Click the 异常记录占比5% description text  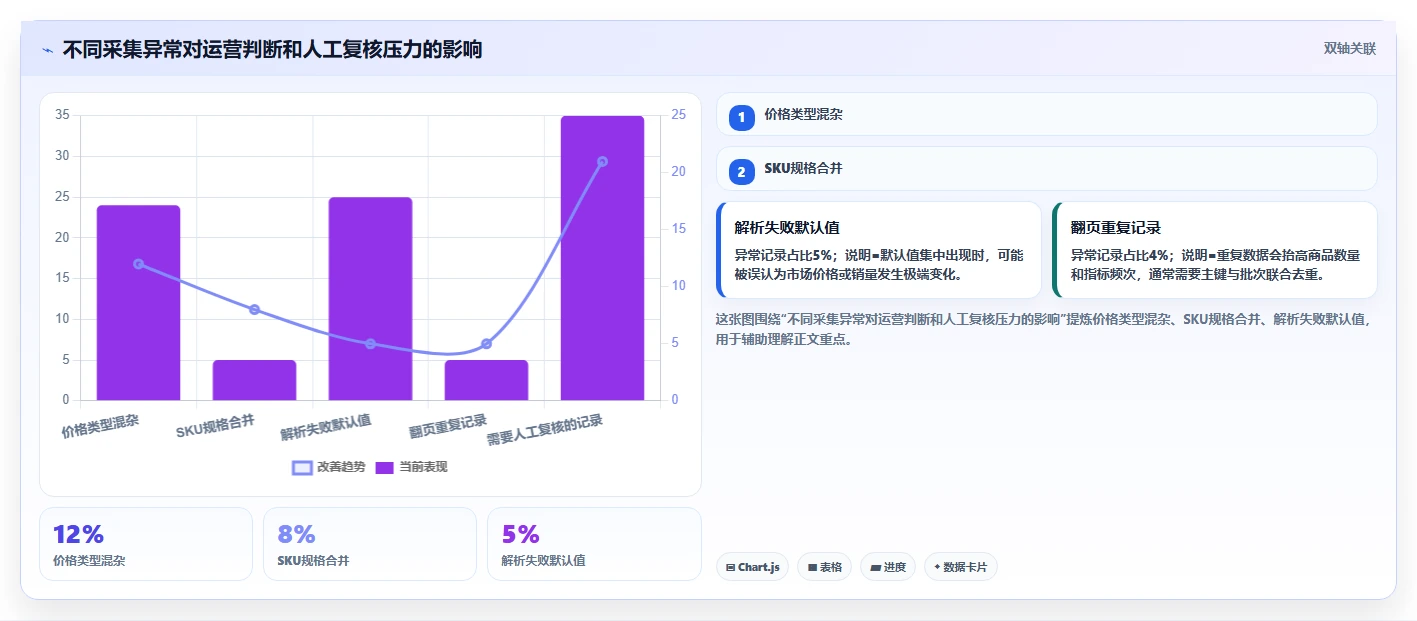879,264
